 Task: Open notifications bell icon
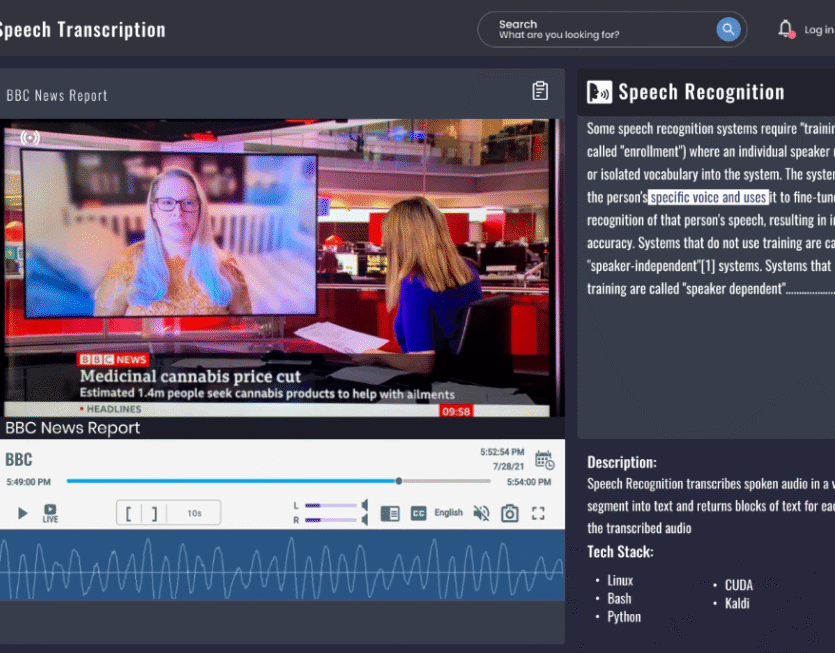click(x=786, y=29)
